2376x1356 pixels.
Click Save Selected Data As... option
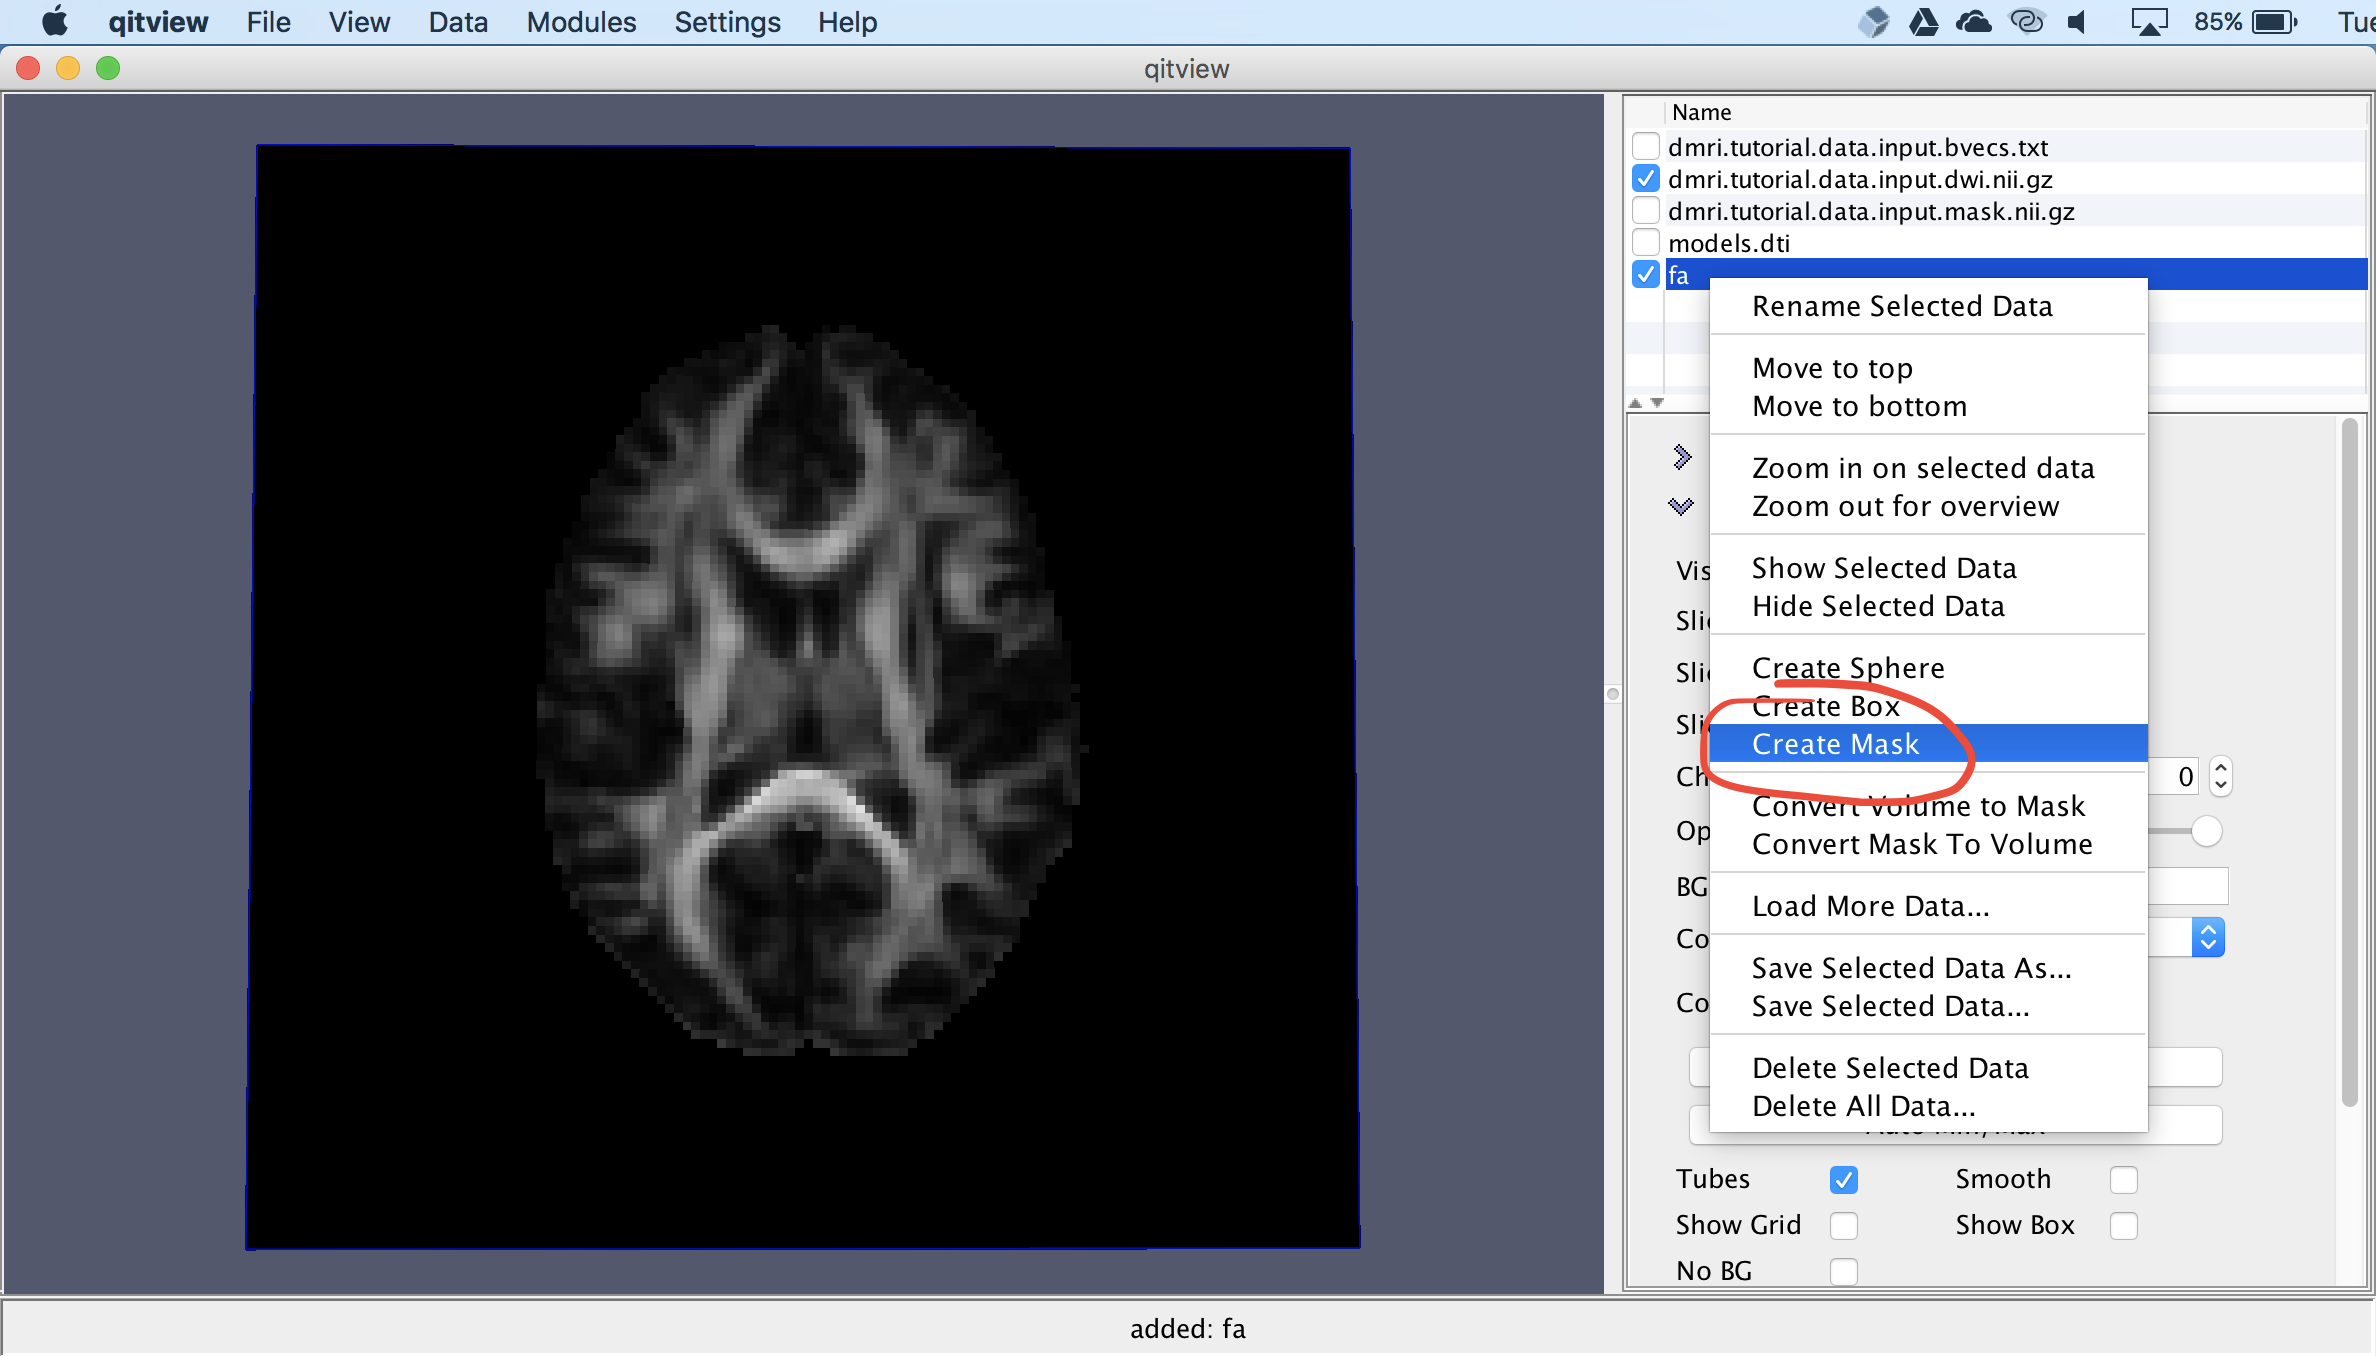(x=1911, y=968)
